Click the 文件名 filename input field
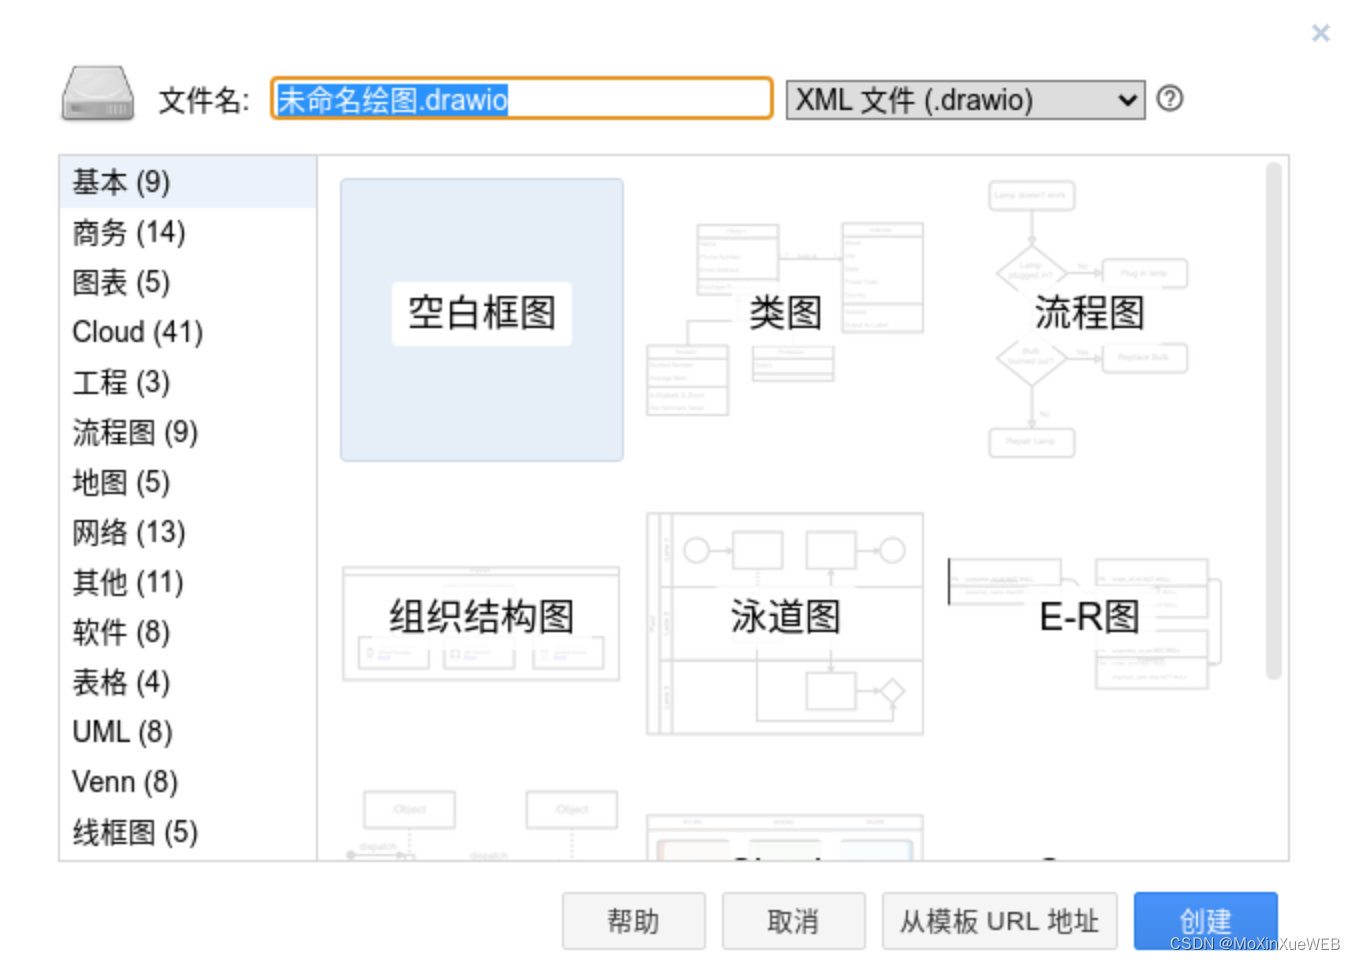Viewport: 1355px width, 960px height. click(x=520, y=98)
